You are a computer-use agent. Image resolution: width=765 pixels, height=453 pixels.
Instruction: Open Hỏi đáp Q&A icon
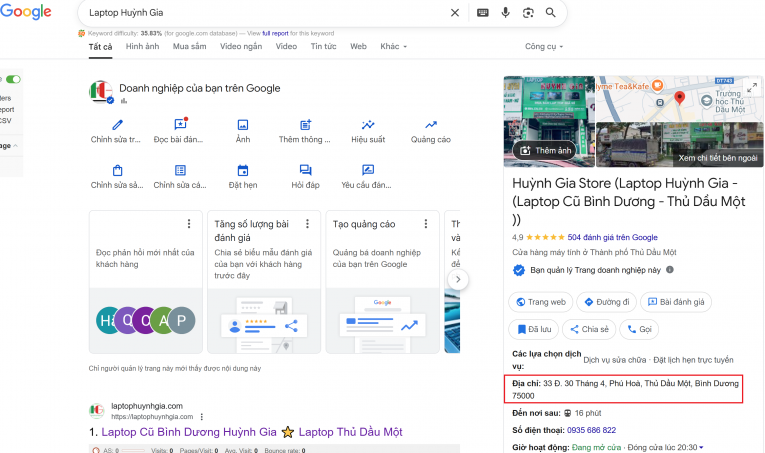tap(305, 170)
